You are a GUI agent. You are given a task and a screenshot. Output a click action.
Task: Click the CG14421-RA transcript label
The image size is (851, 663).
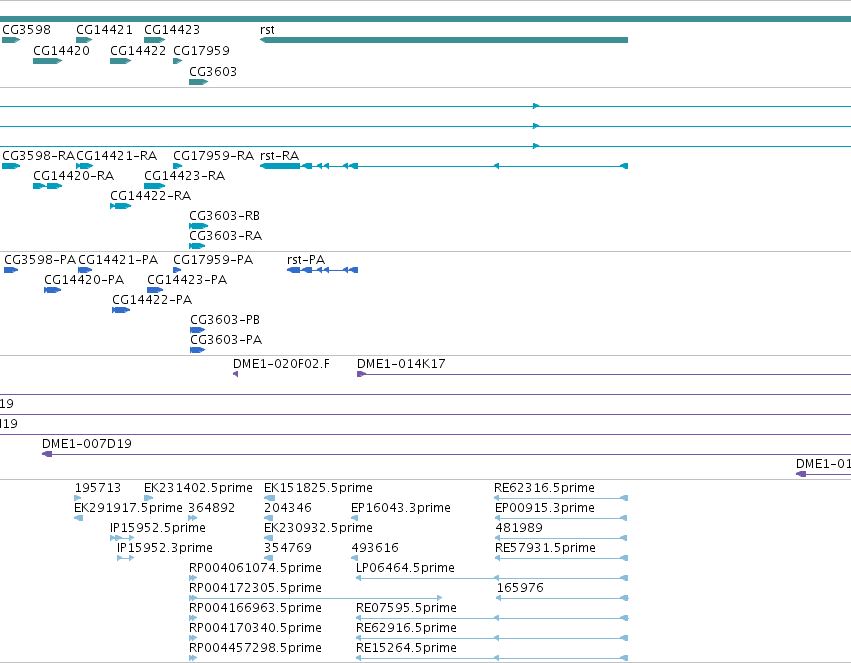click(116, 156)
